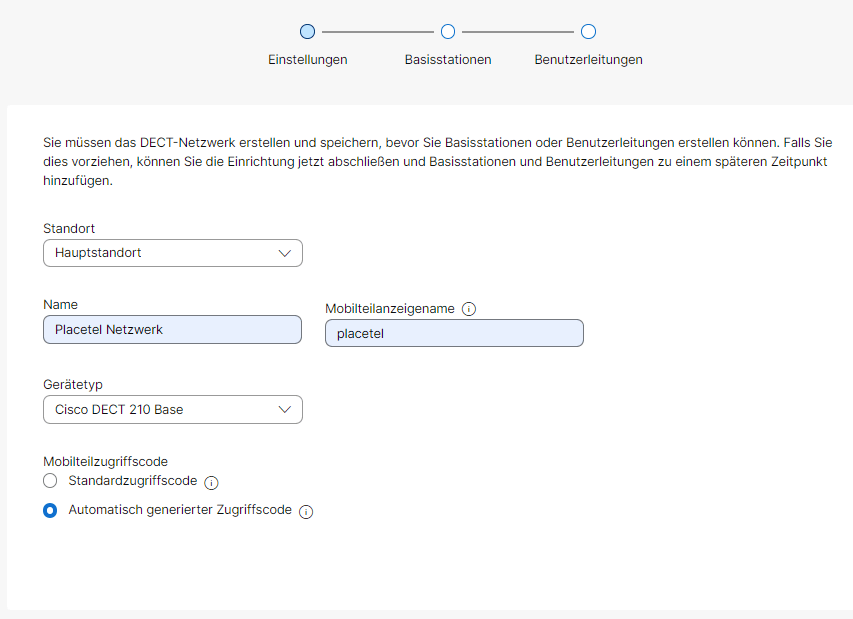853x619 pixels.
Task: Open the Standort dropdown showing Hauptstandort
Action: (x=172, y=253)
